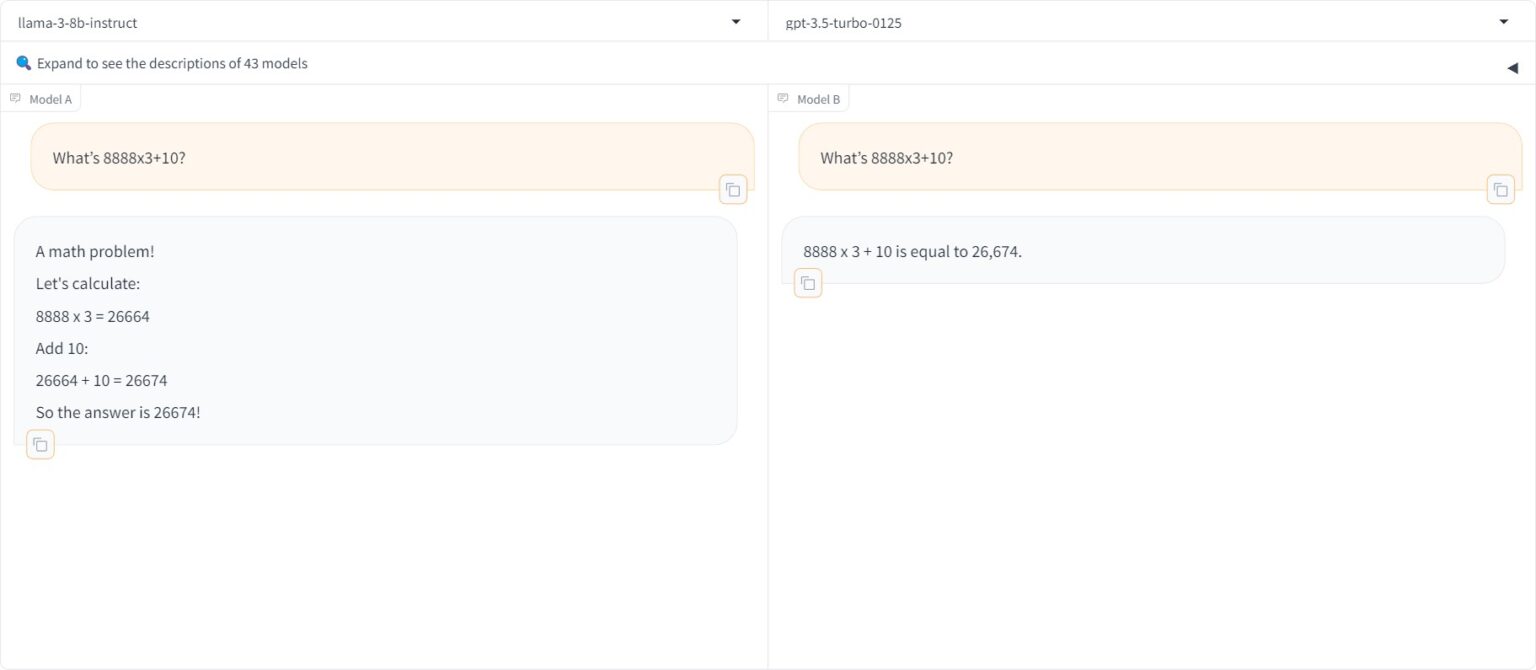This screenshot has width=1536, height=670.
Task: Copy Model A's step-by-step answer
Action: pos(40,445)
